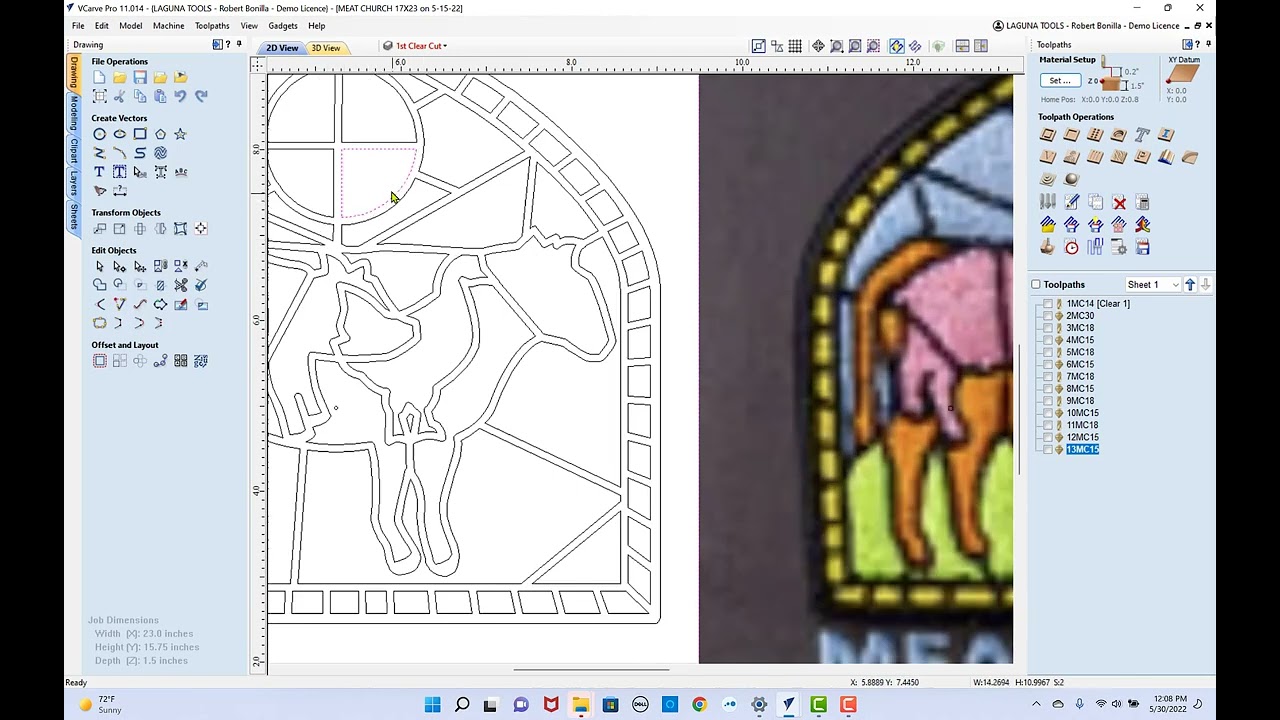The image size is (1280, 720).
Task: Toggle the snap grid icon
Action: (795, 46)
